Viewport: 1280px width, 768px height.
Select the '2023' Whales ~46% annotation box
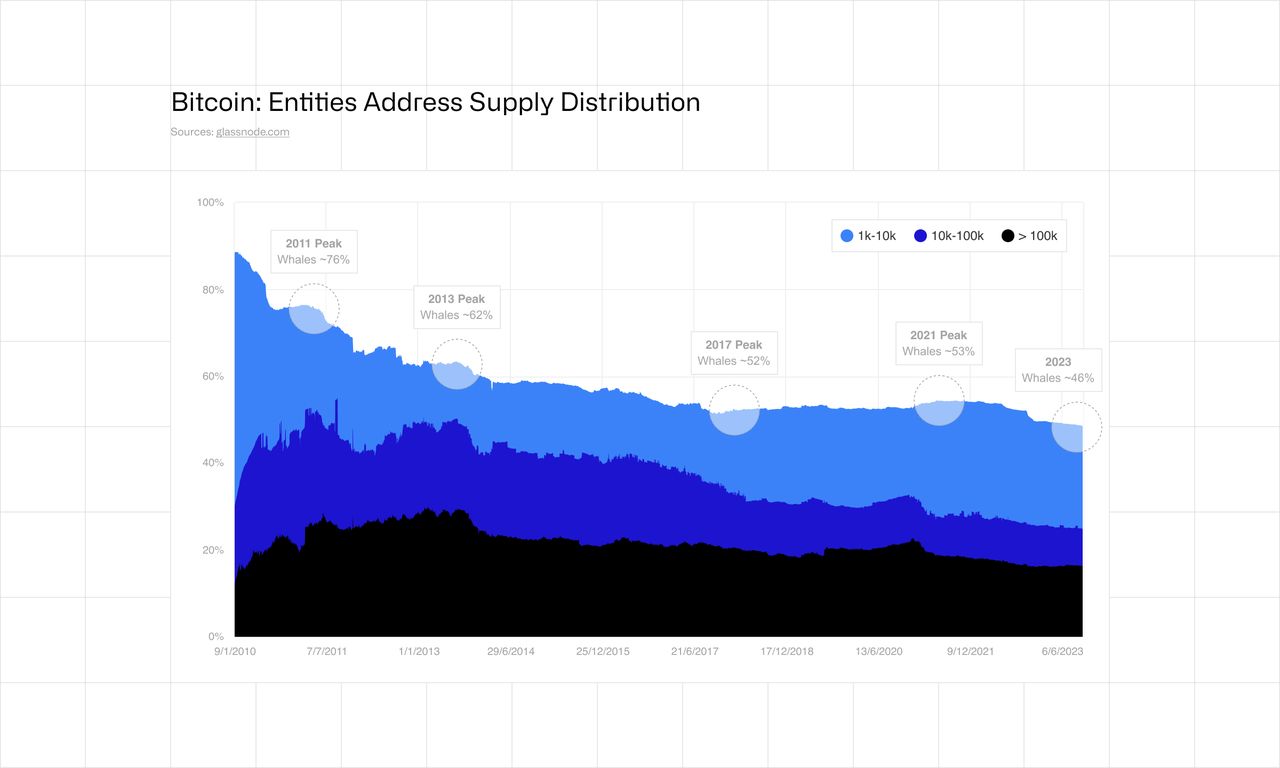click(x=1058, y=369)
